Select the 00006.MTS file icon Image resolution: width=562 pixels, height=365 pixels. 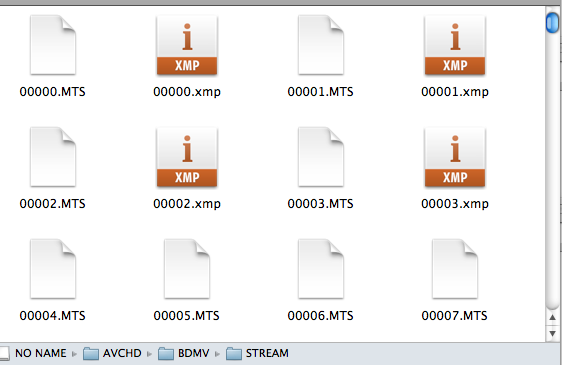click(x=321, y=269)
